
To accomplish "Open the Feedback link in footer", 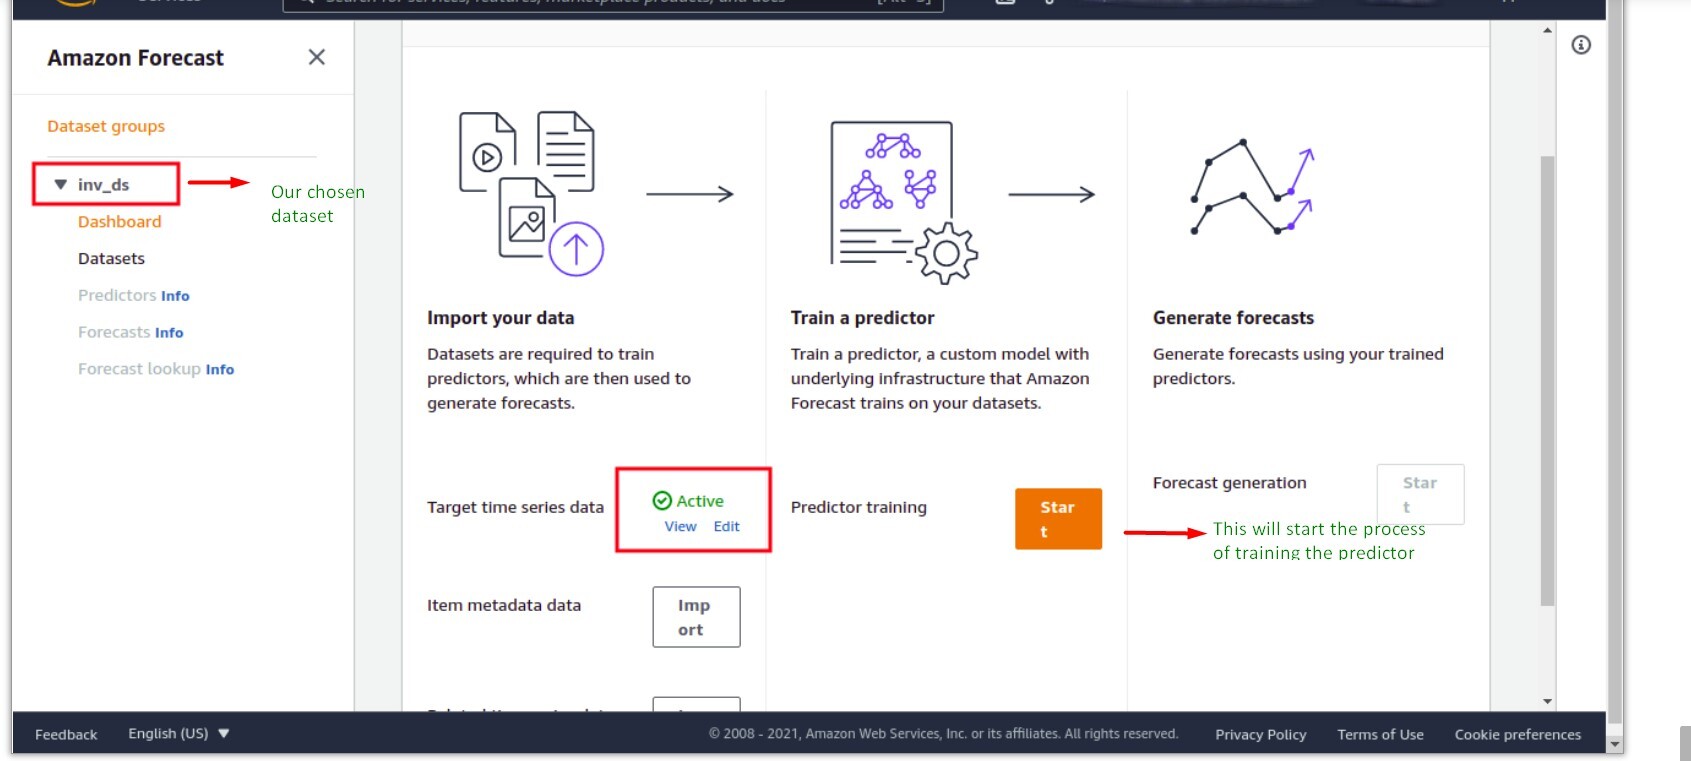I will [x=66, y=734].
